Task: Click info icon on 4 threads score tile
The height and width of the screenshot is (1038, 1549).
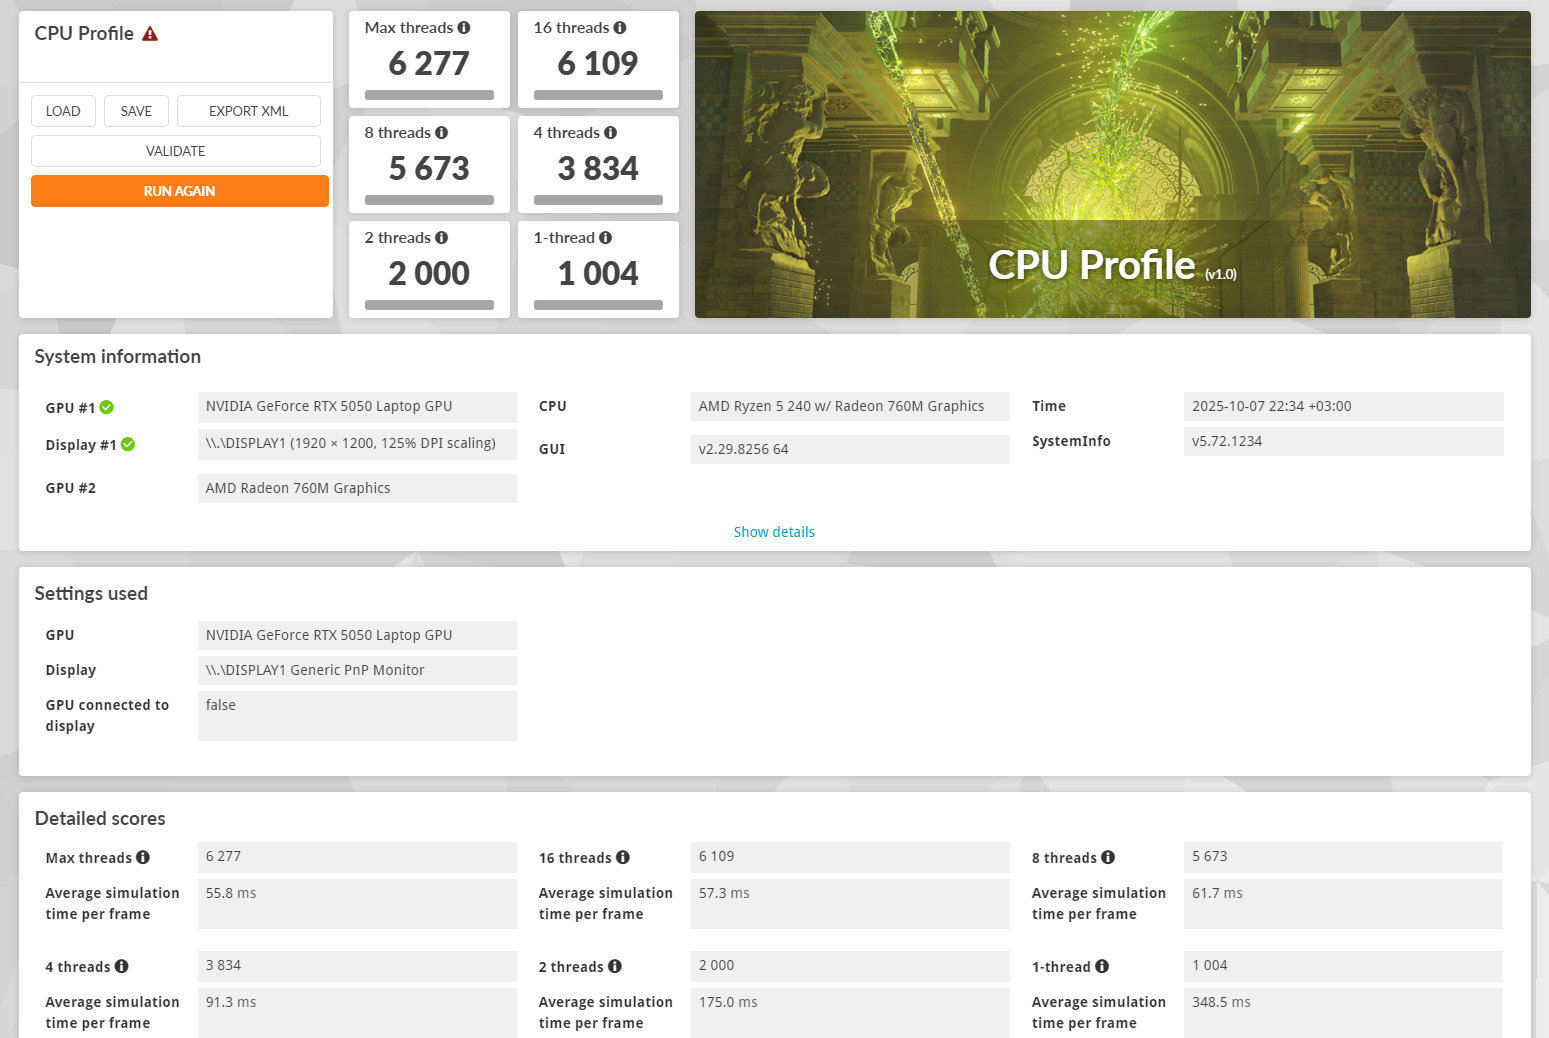Action: point(611,133)
